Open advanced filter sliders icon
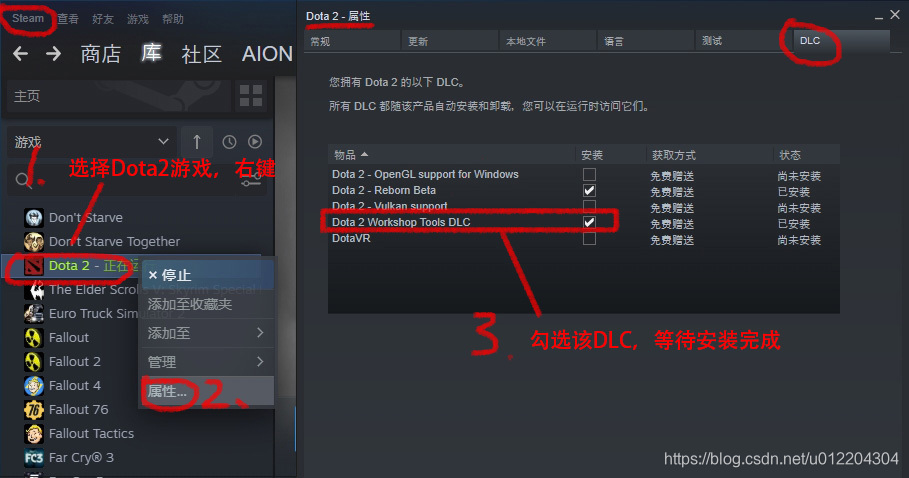 (251, 181)
